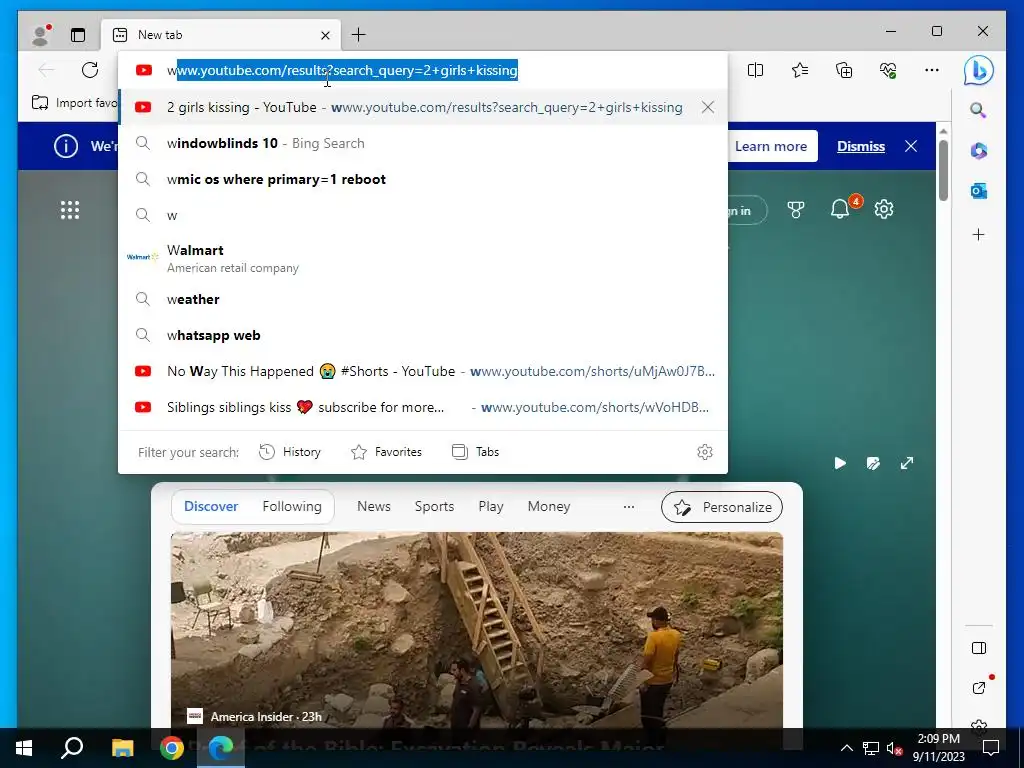1024x768 pixels.
Task: Open split screen view icon
Action: point(755,70)
